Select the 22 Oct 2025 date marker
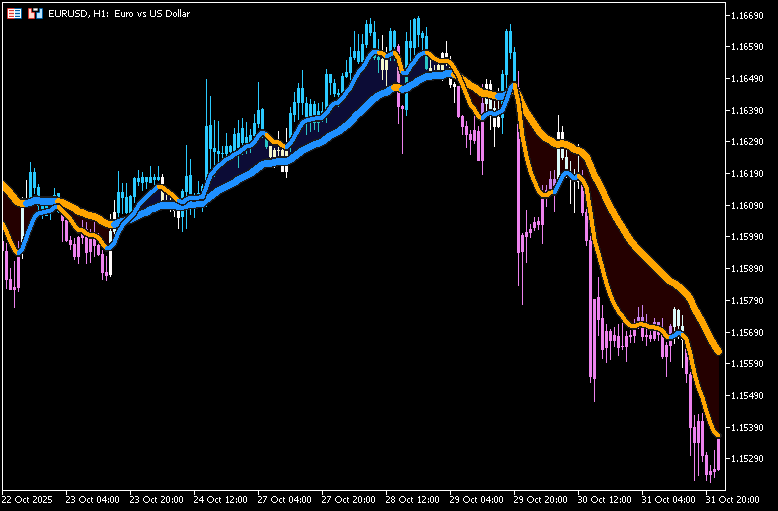778x511 pixels. click(28, 499)
